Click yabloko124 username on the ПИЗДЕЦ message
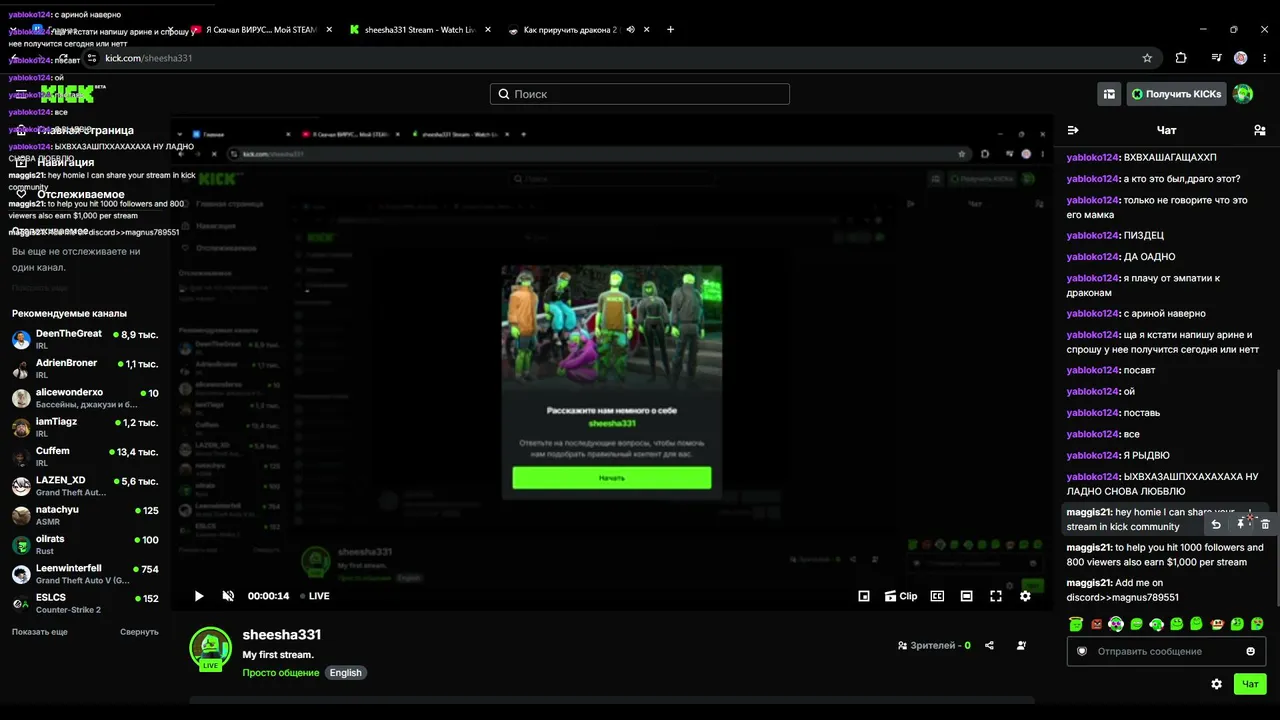The image size is (1280, 720). 1092,235
